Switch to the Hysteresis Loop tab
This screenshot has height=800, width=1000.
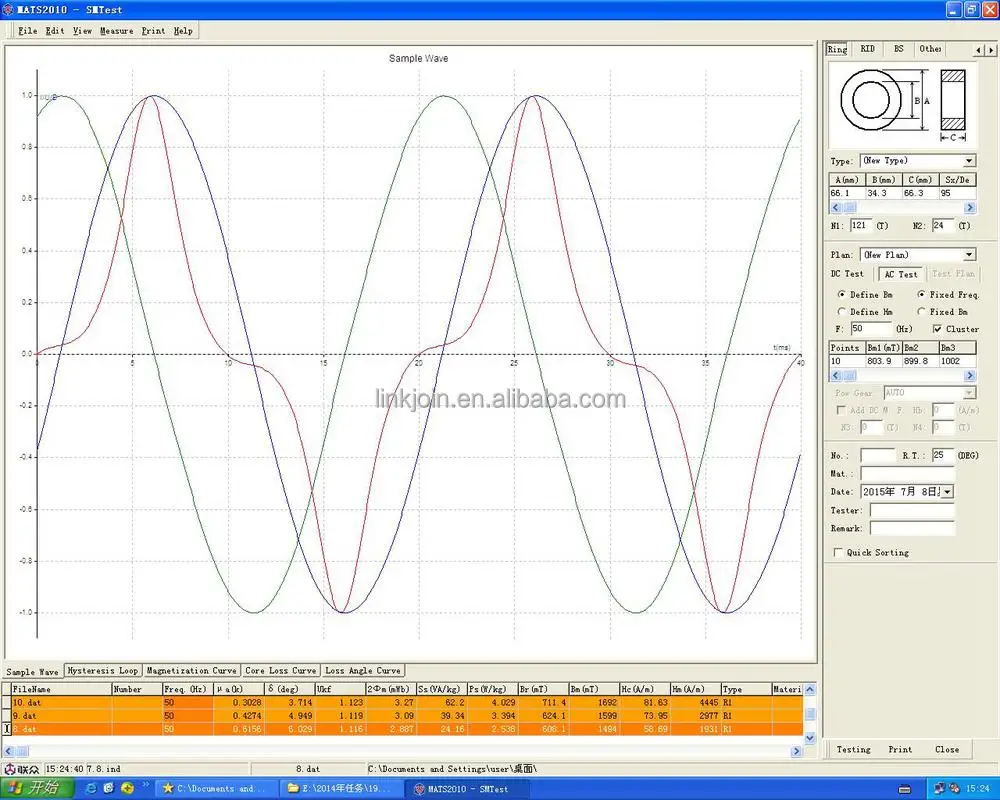(101, 670)
